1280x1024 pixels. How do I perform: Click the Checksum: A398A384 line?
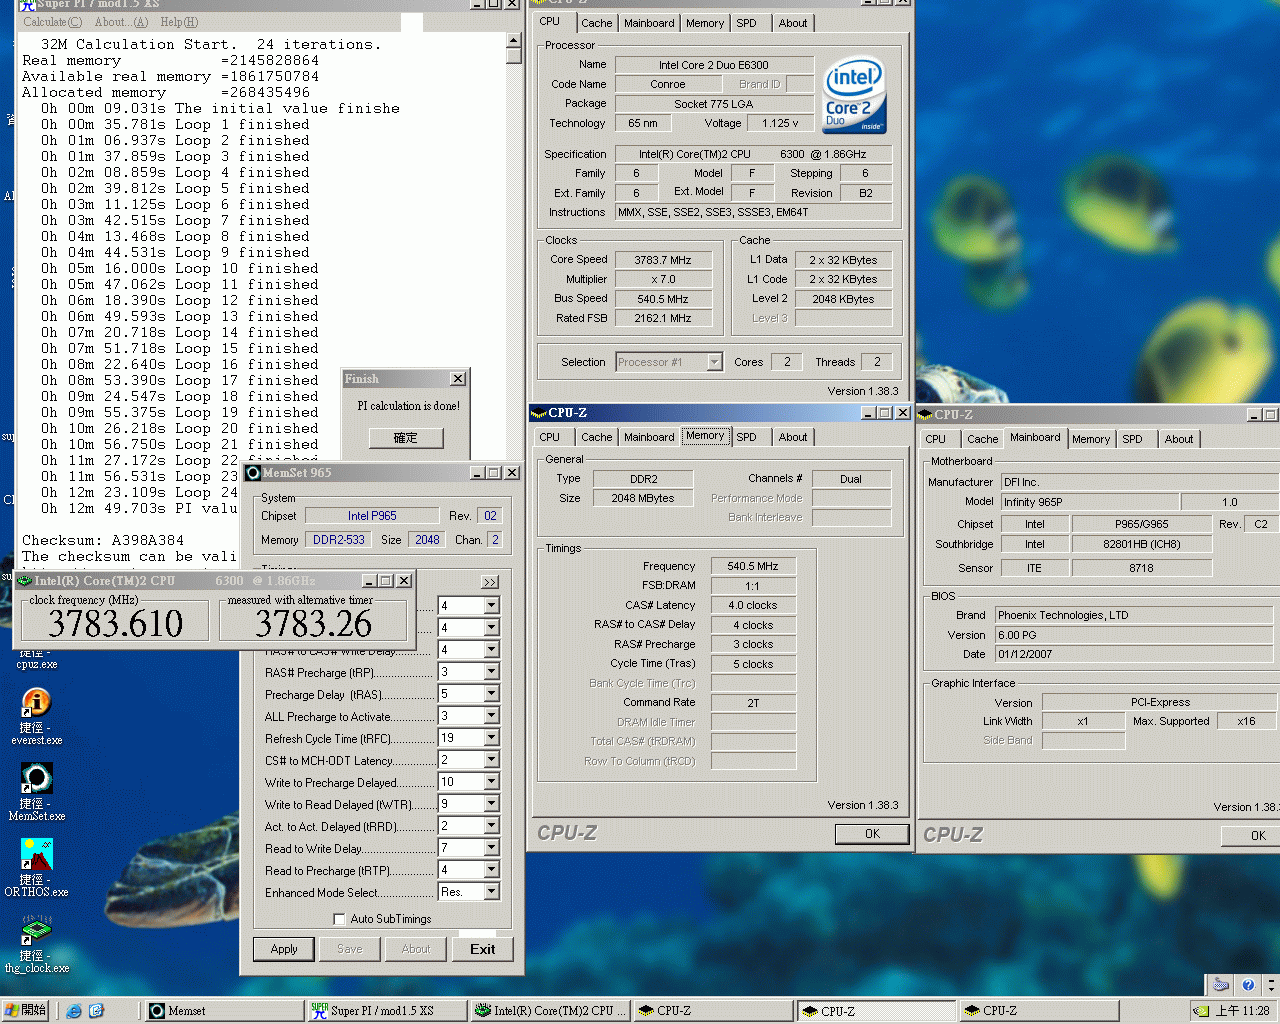103,540
